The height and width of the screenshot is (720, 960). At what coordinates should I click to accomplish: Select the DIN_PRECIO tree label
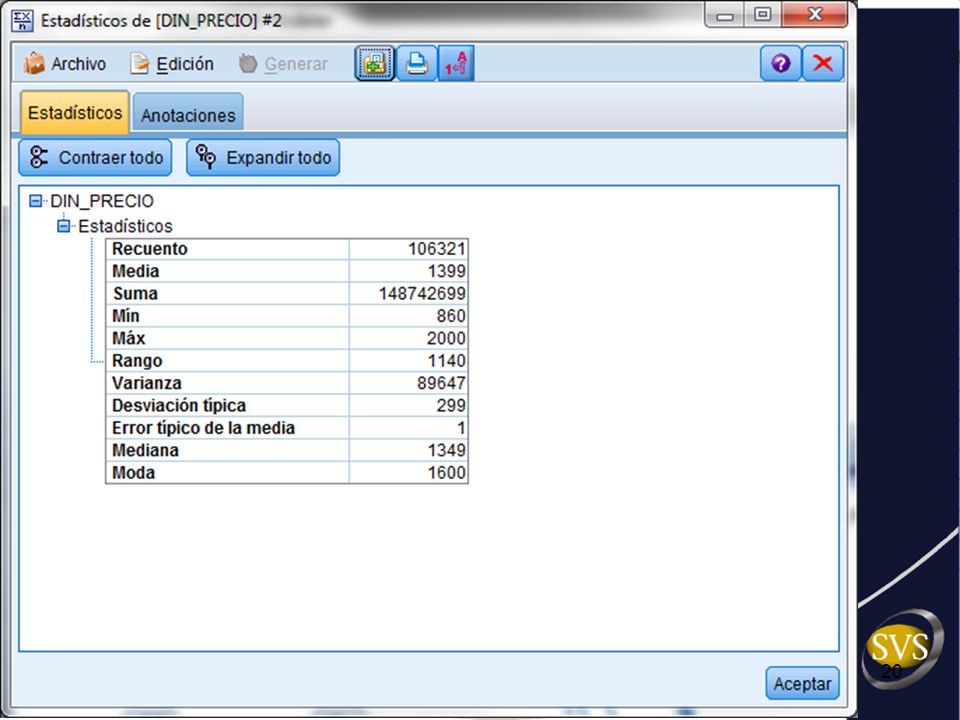pos(102,201)
